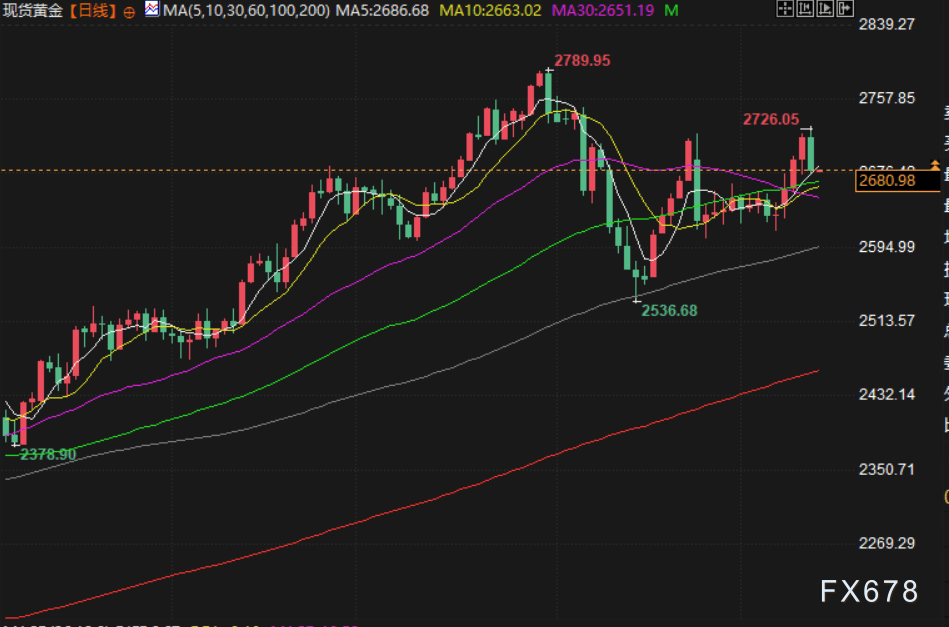Click the 2757.85 price axis level

887,98
